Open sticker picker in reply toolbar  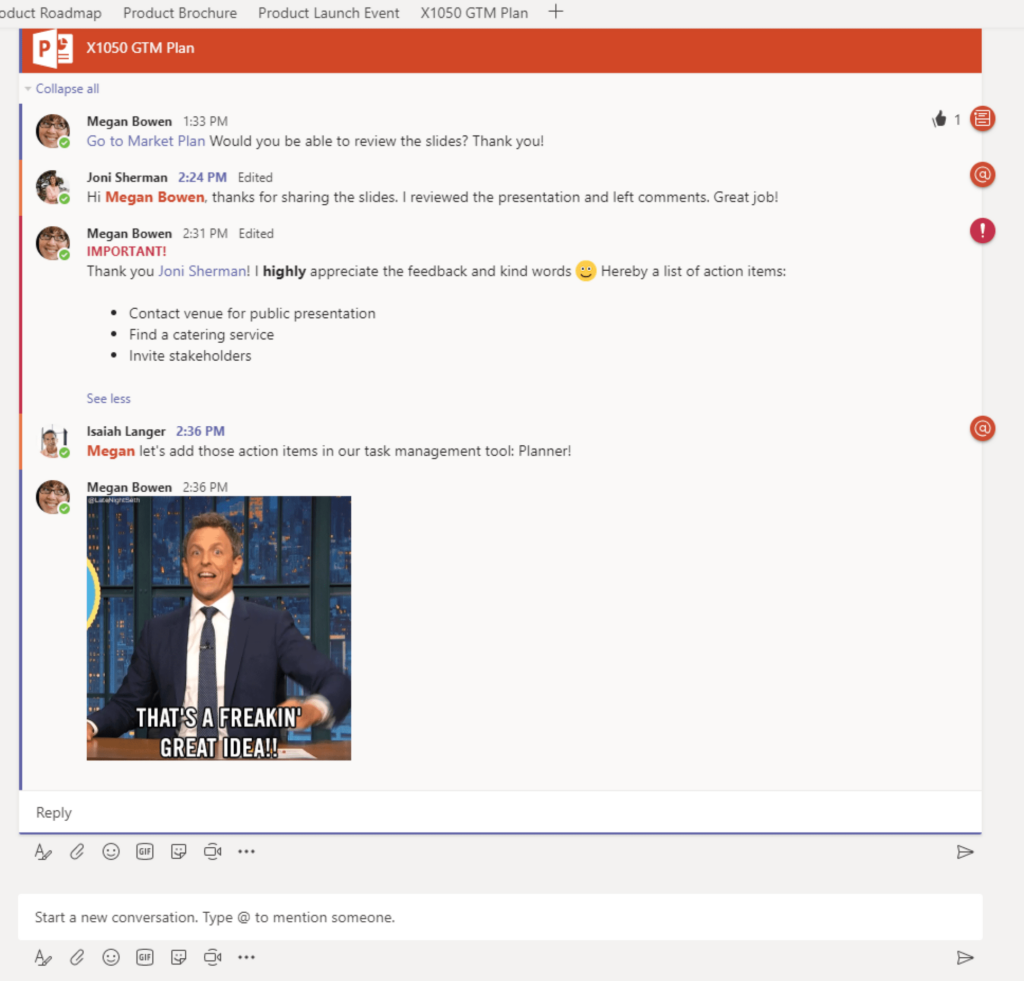click(178, 852)
